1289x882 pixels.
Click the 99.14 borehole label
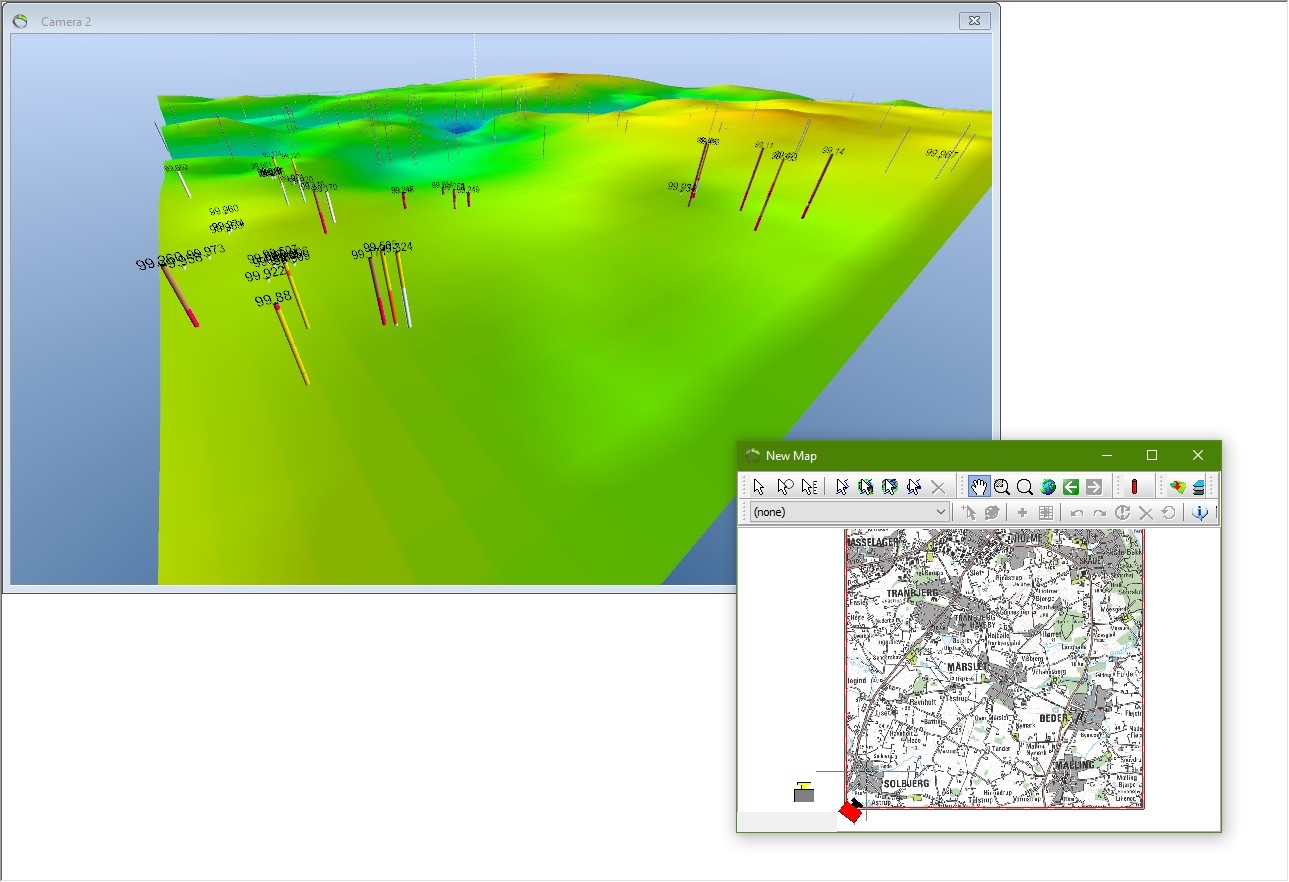[x=833, y=152]
